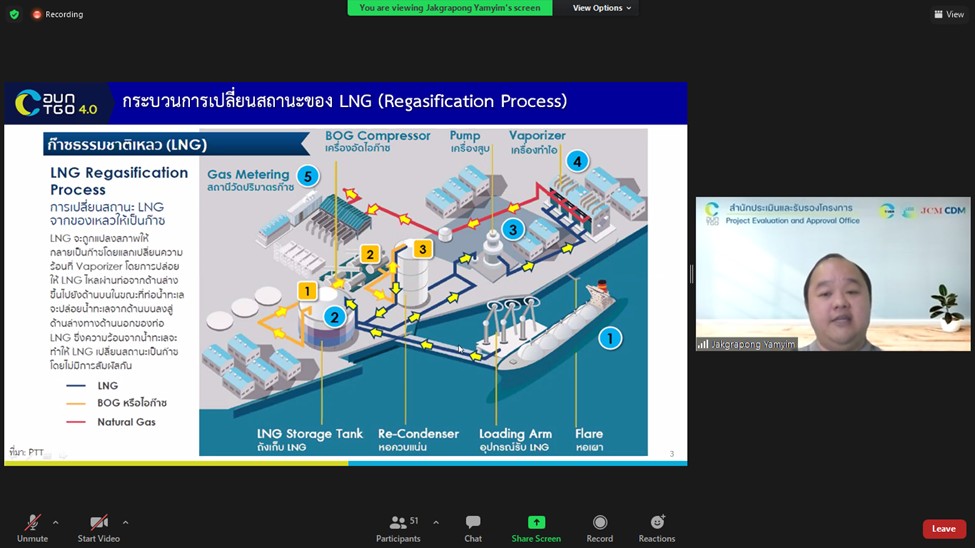The width and height of the screenshot is (975, 548).
Task: Select Jakgrapong Yamyim's video thumbnail
Action: coord(833,274)
